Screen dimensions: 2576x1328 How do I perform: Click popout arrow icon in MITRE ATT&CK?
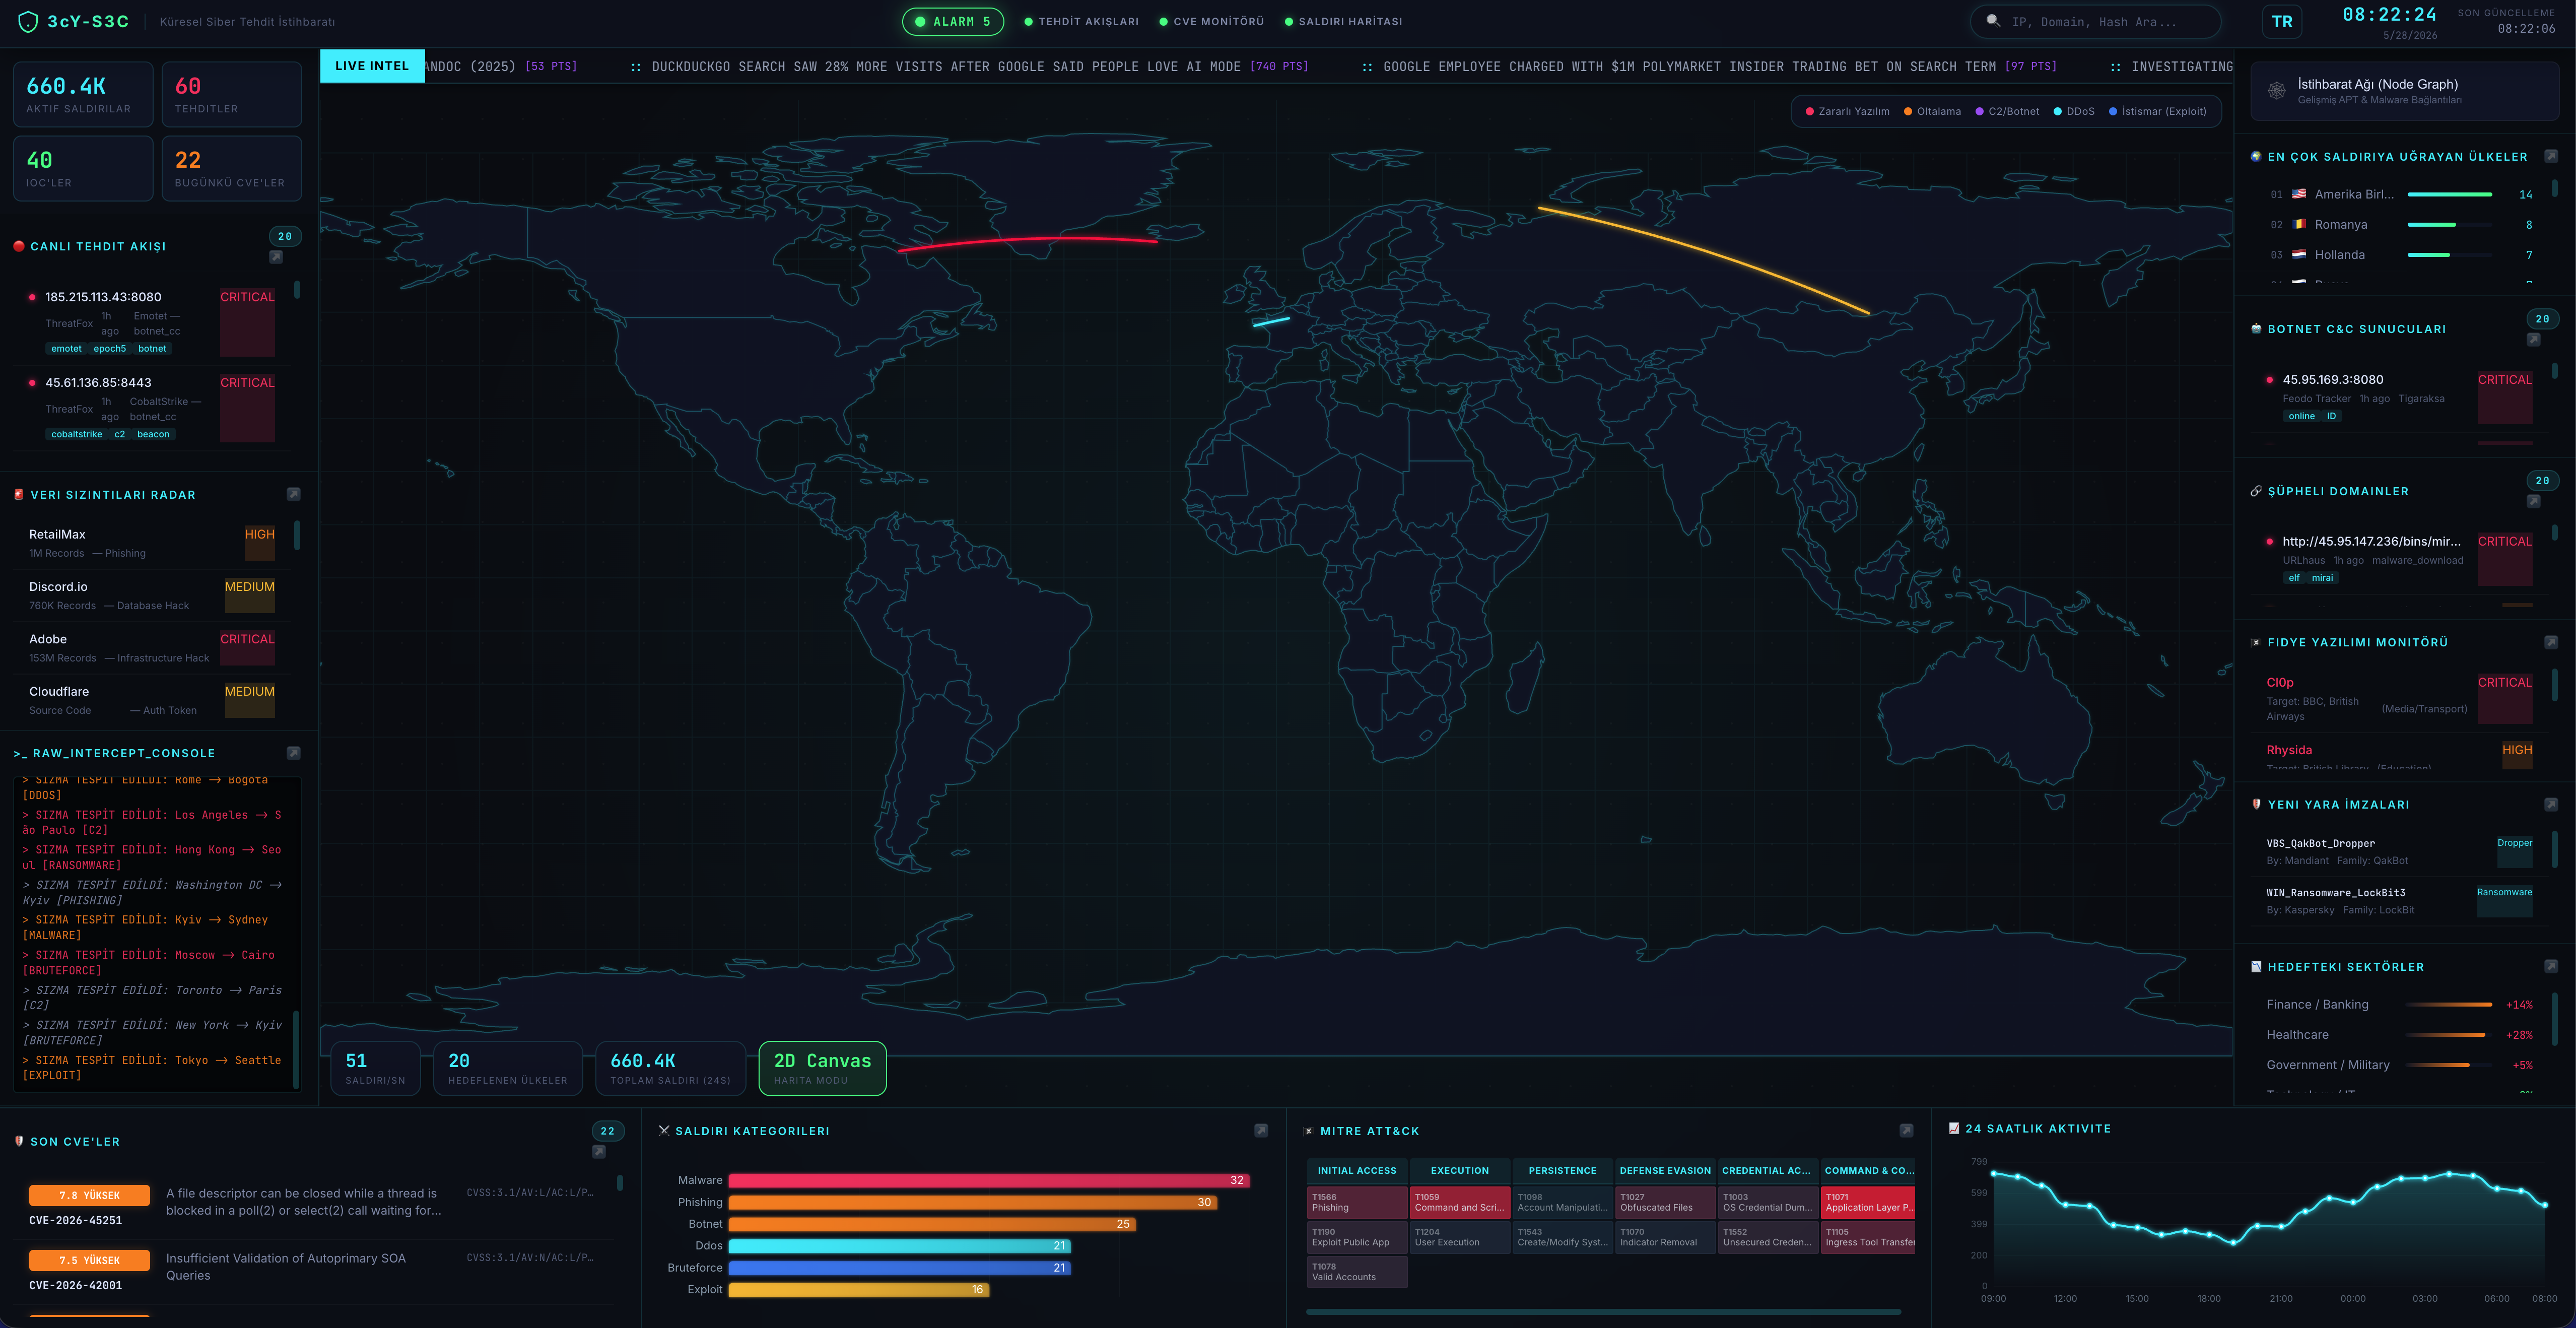pyautogui.click(x=1906, y=1130)
